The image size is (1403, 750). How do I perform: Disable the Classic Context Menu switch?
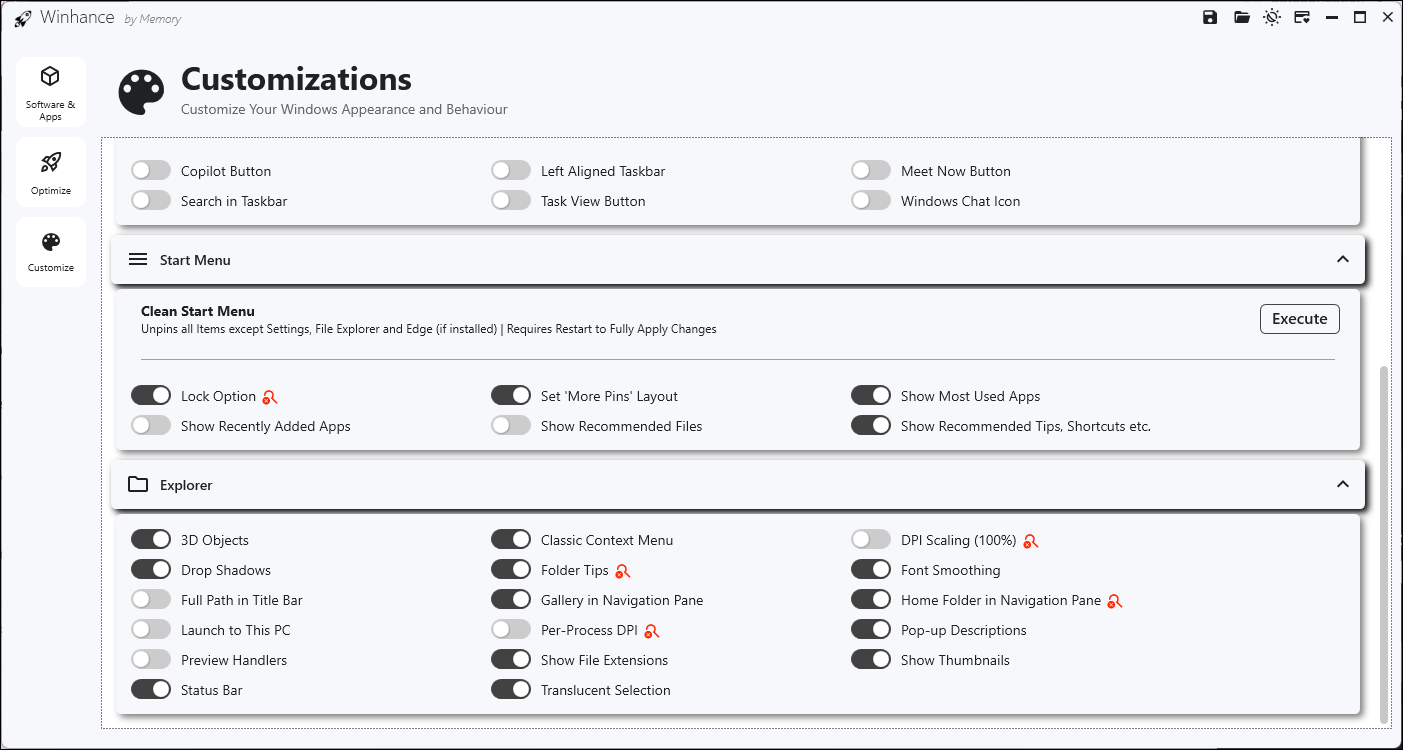click(510, 540)
